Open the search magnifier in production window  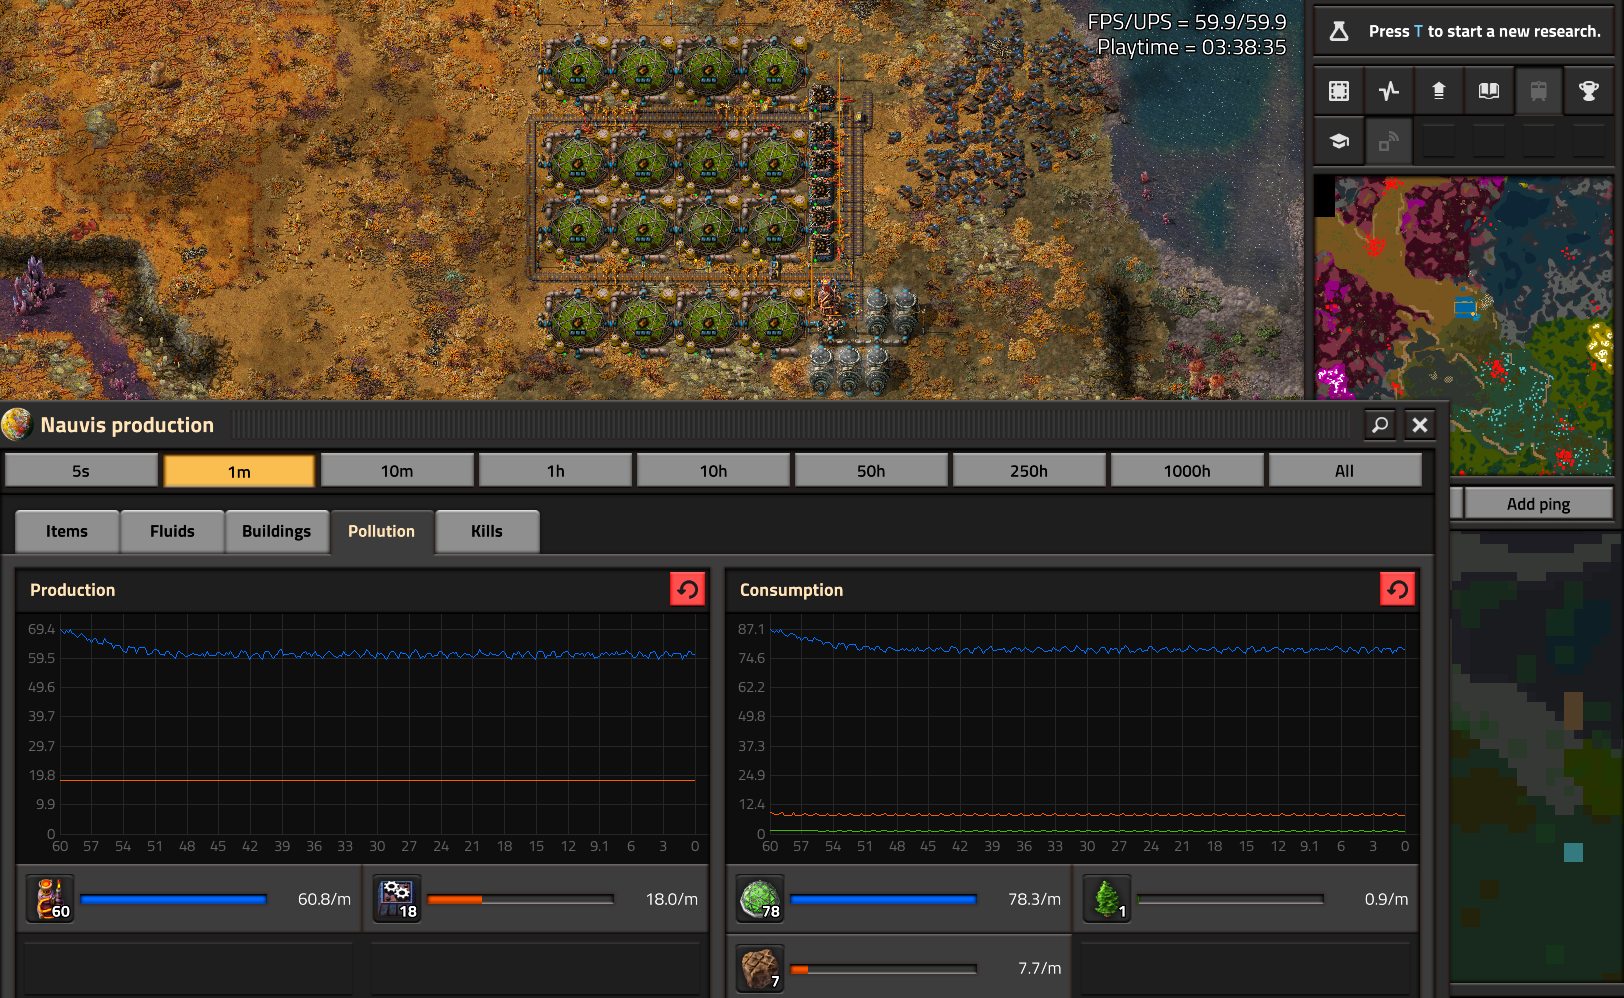tap(1380, 425)
